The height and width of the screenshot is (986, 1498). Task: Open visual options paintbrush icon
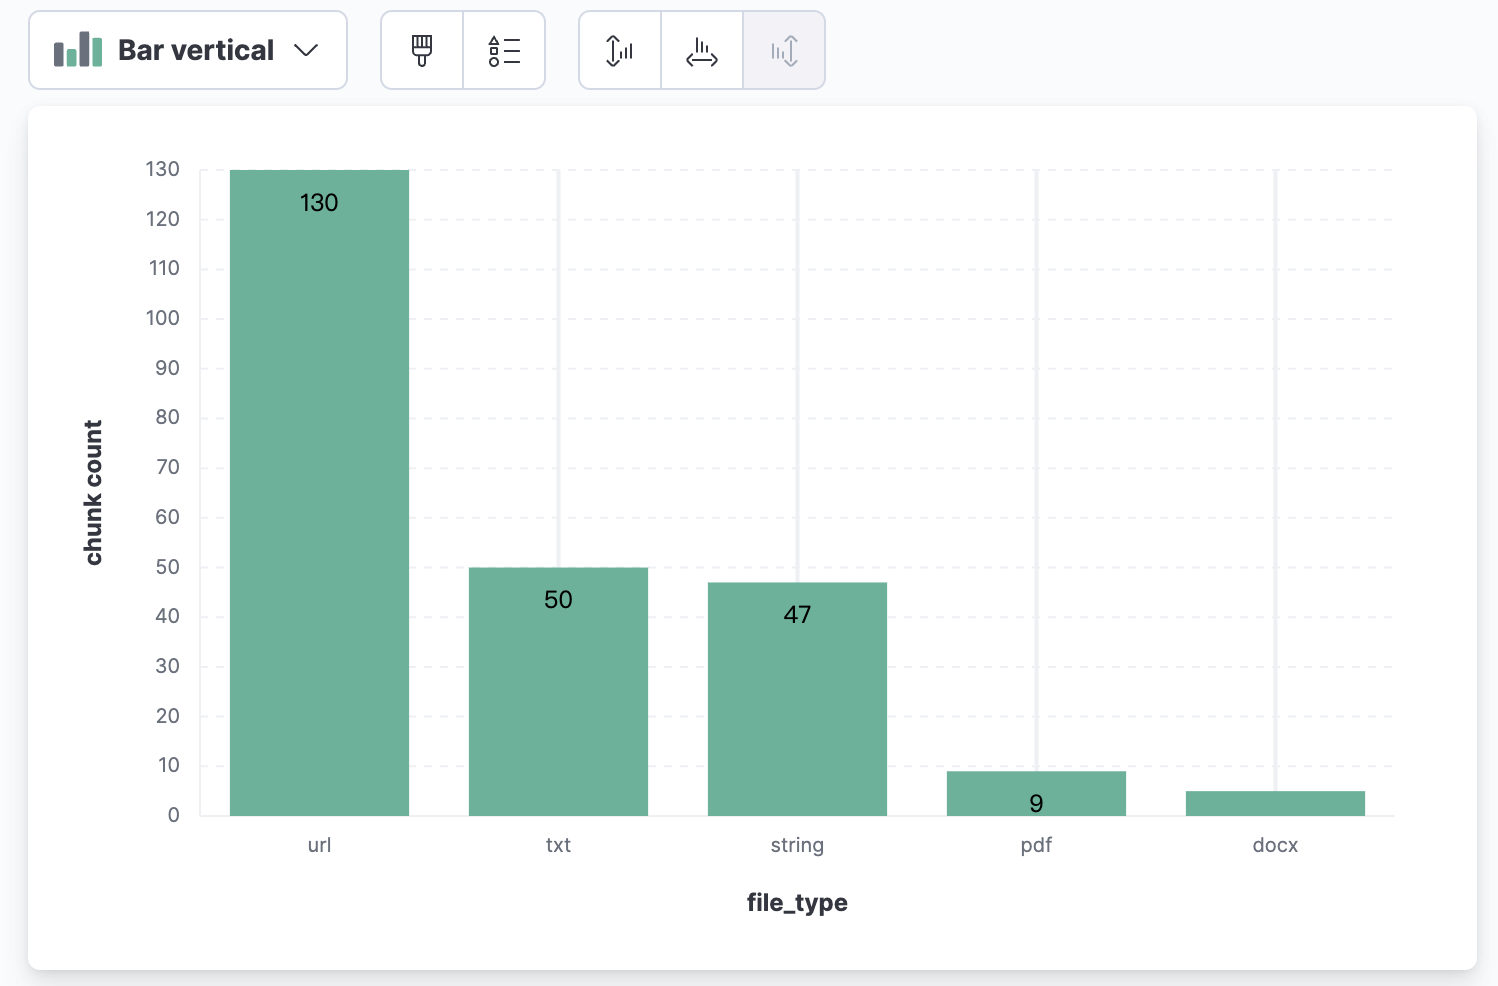(422, 50)
